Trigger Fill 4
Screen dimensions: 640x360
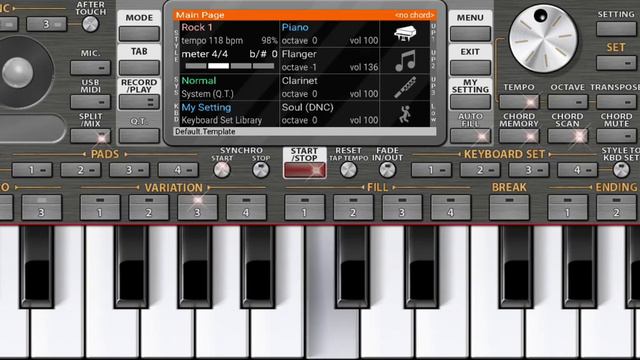coord(451,208)
